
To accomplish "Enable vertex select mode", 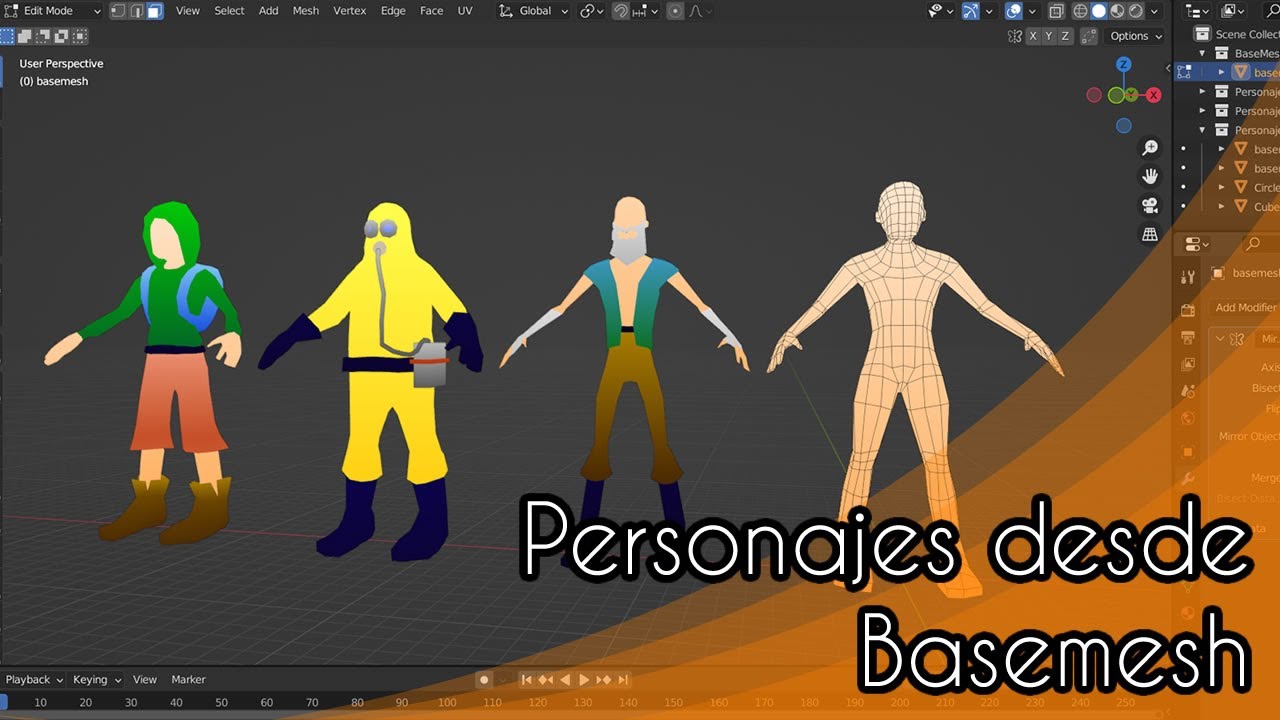I will pos(118,11).
